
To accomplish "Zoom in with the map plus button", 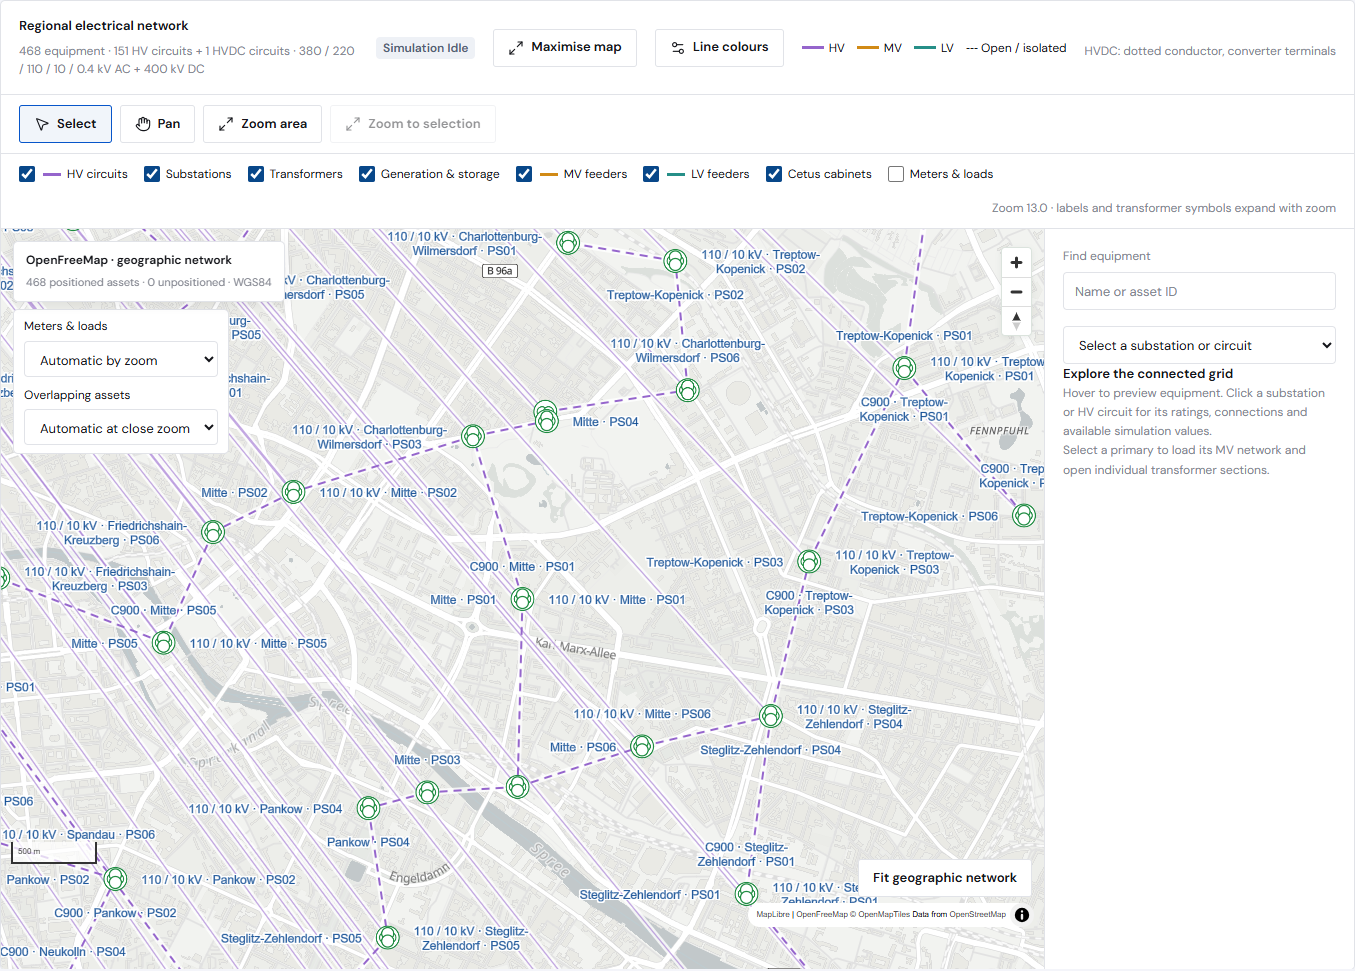I will pyautogui.click(x=1016, y=262).
